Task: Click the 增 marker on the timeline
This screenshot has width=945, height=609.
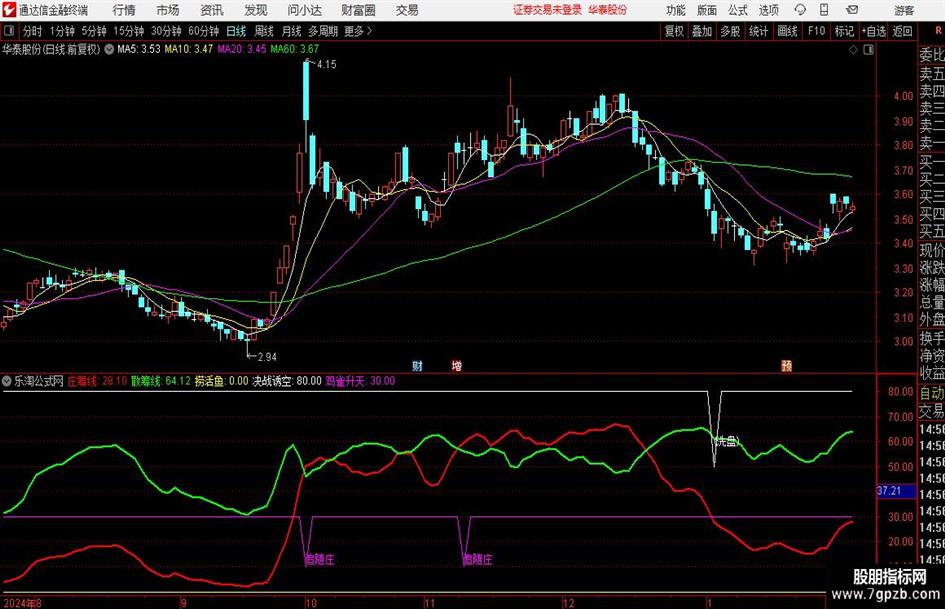Action: [x=457, y=366]
